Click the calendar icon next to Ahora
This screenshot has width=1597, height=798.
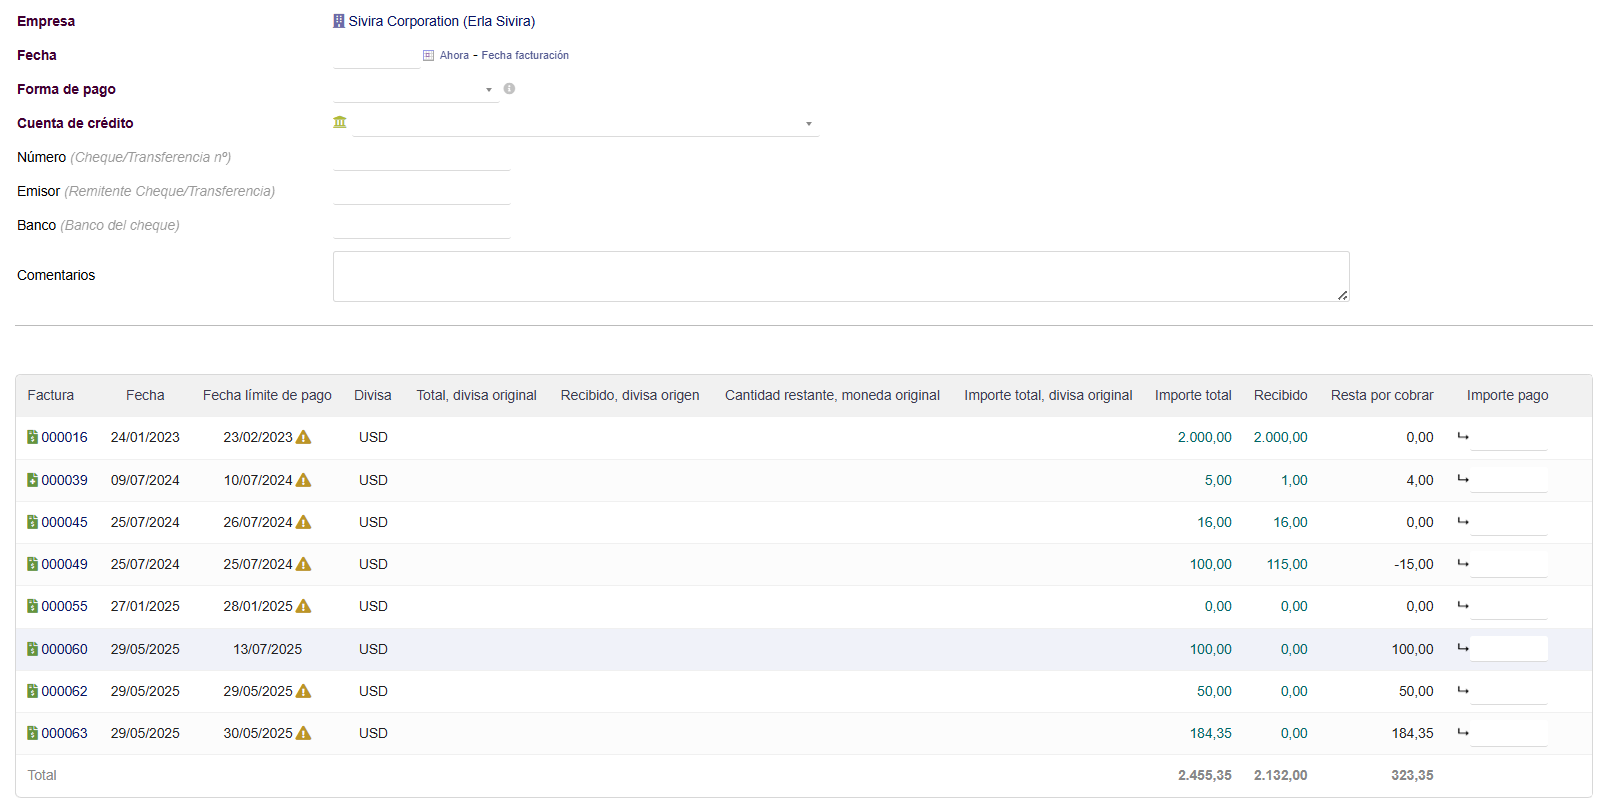428,56
